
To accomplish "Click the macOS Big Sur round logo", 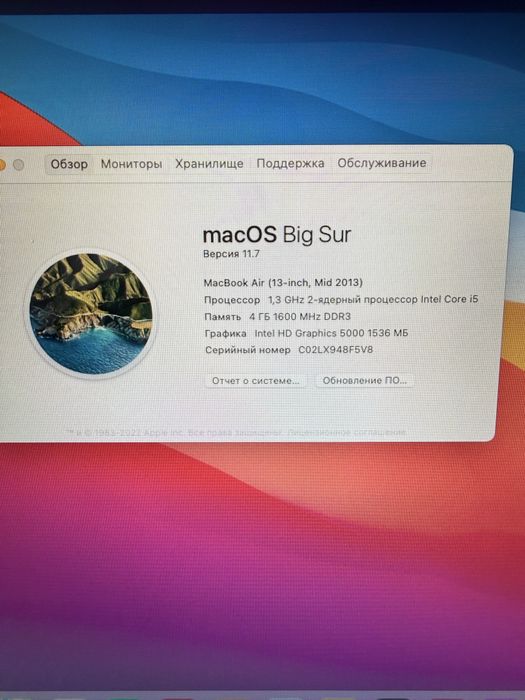I will pos(91,314).
